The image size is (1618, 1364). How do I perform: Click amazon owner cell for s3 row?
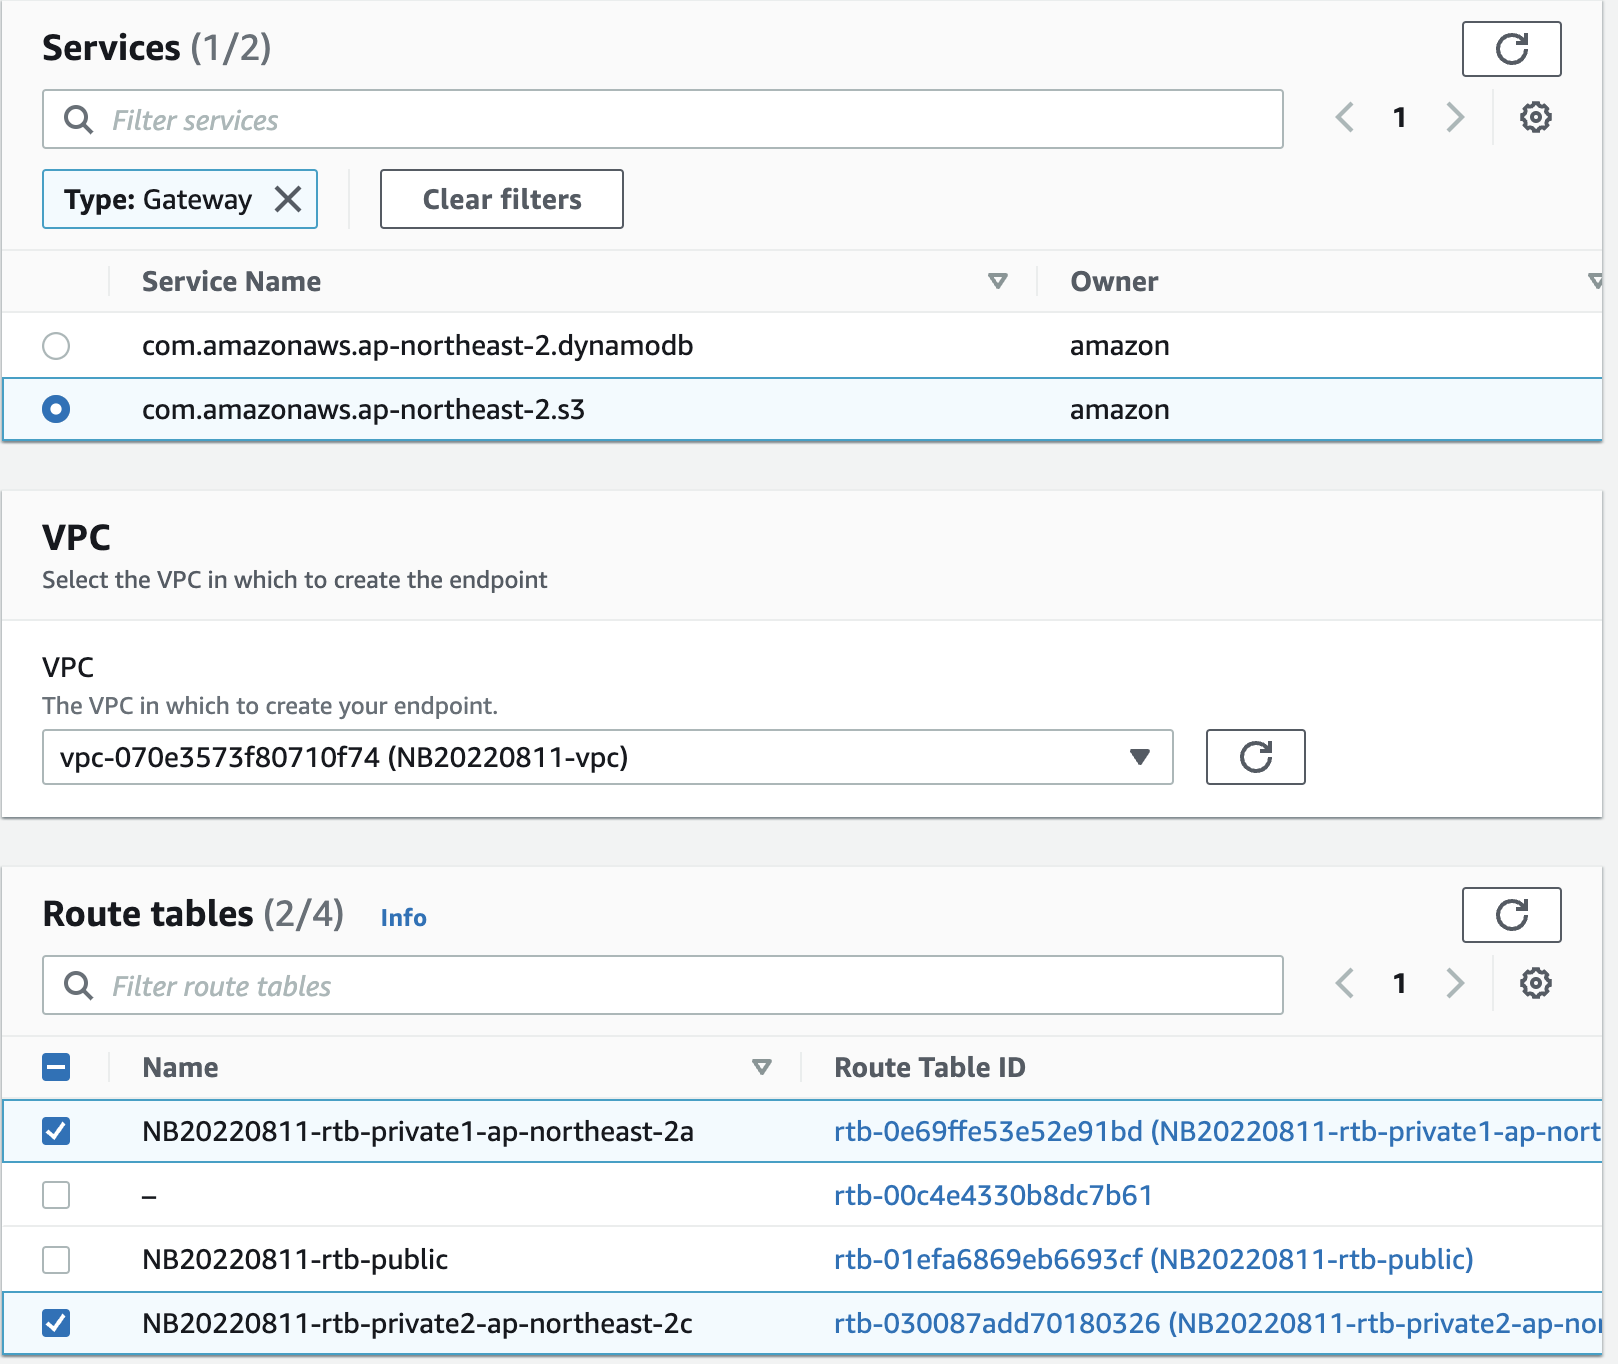[1119, 410]
